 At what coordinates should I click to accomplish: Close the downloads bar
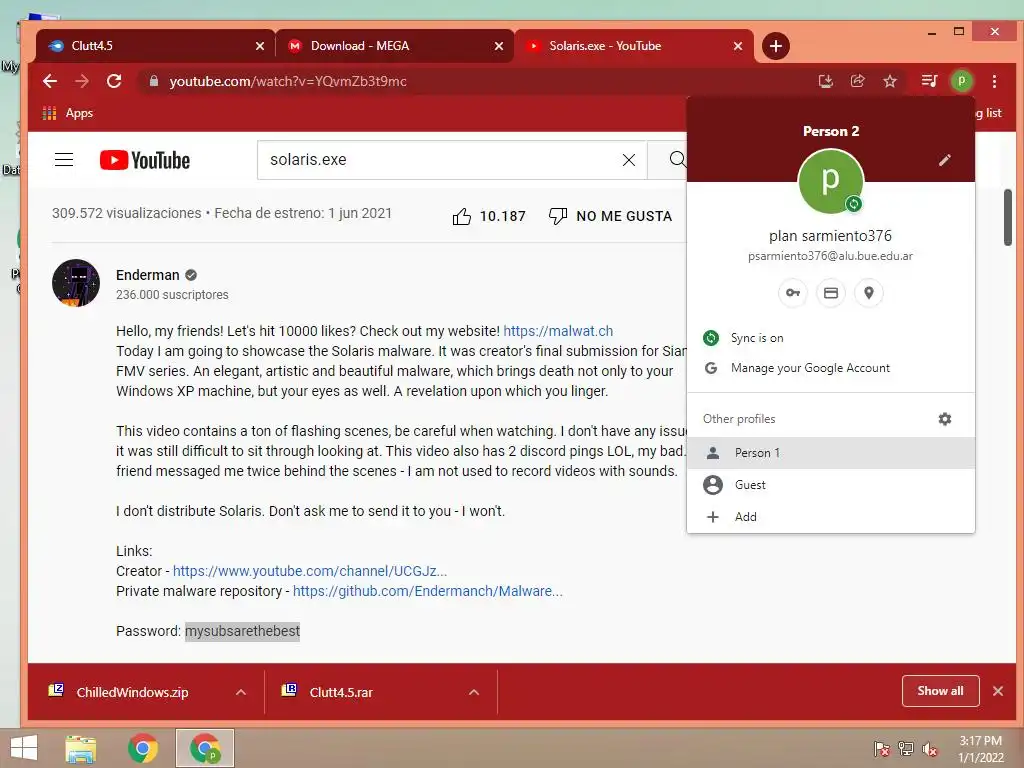(998, 691)
